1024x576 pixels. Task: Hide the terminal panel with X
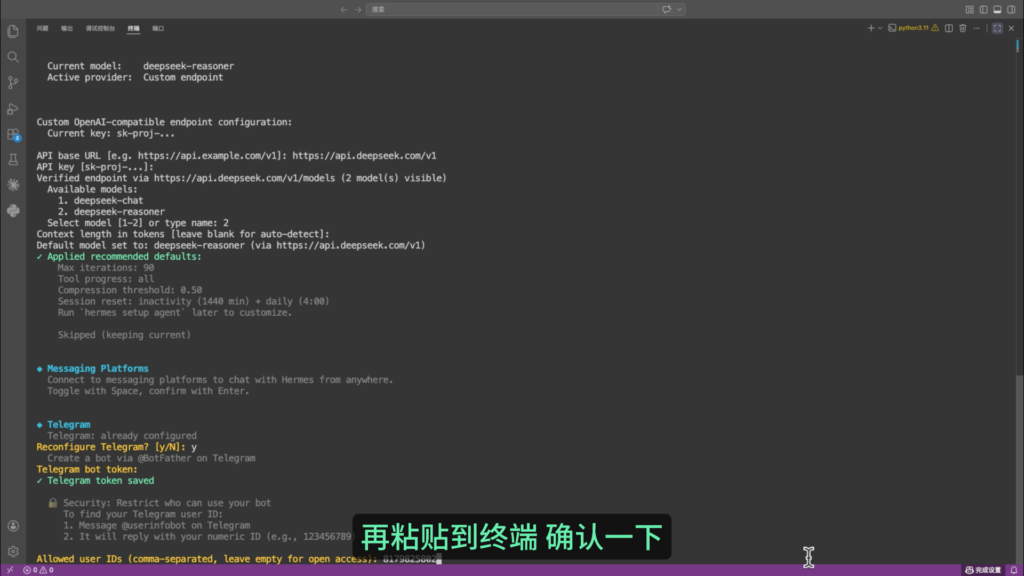[1011, 28]
